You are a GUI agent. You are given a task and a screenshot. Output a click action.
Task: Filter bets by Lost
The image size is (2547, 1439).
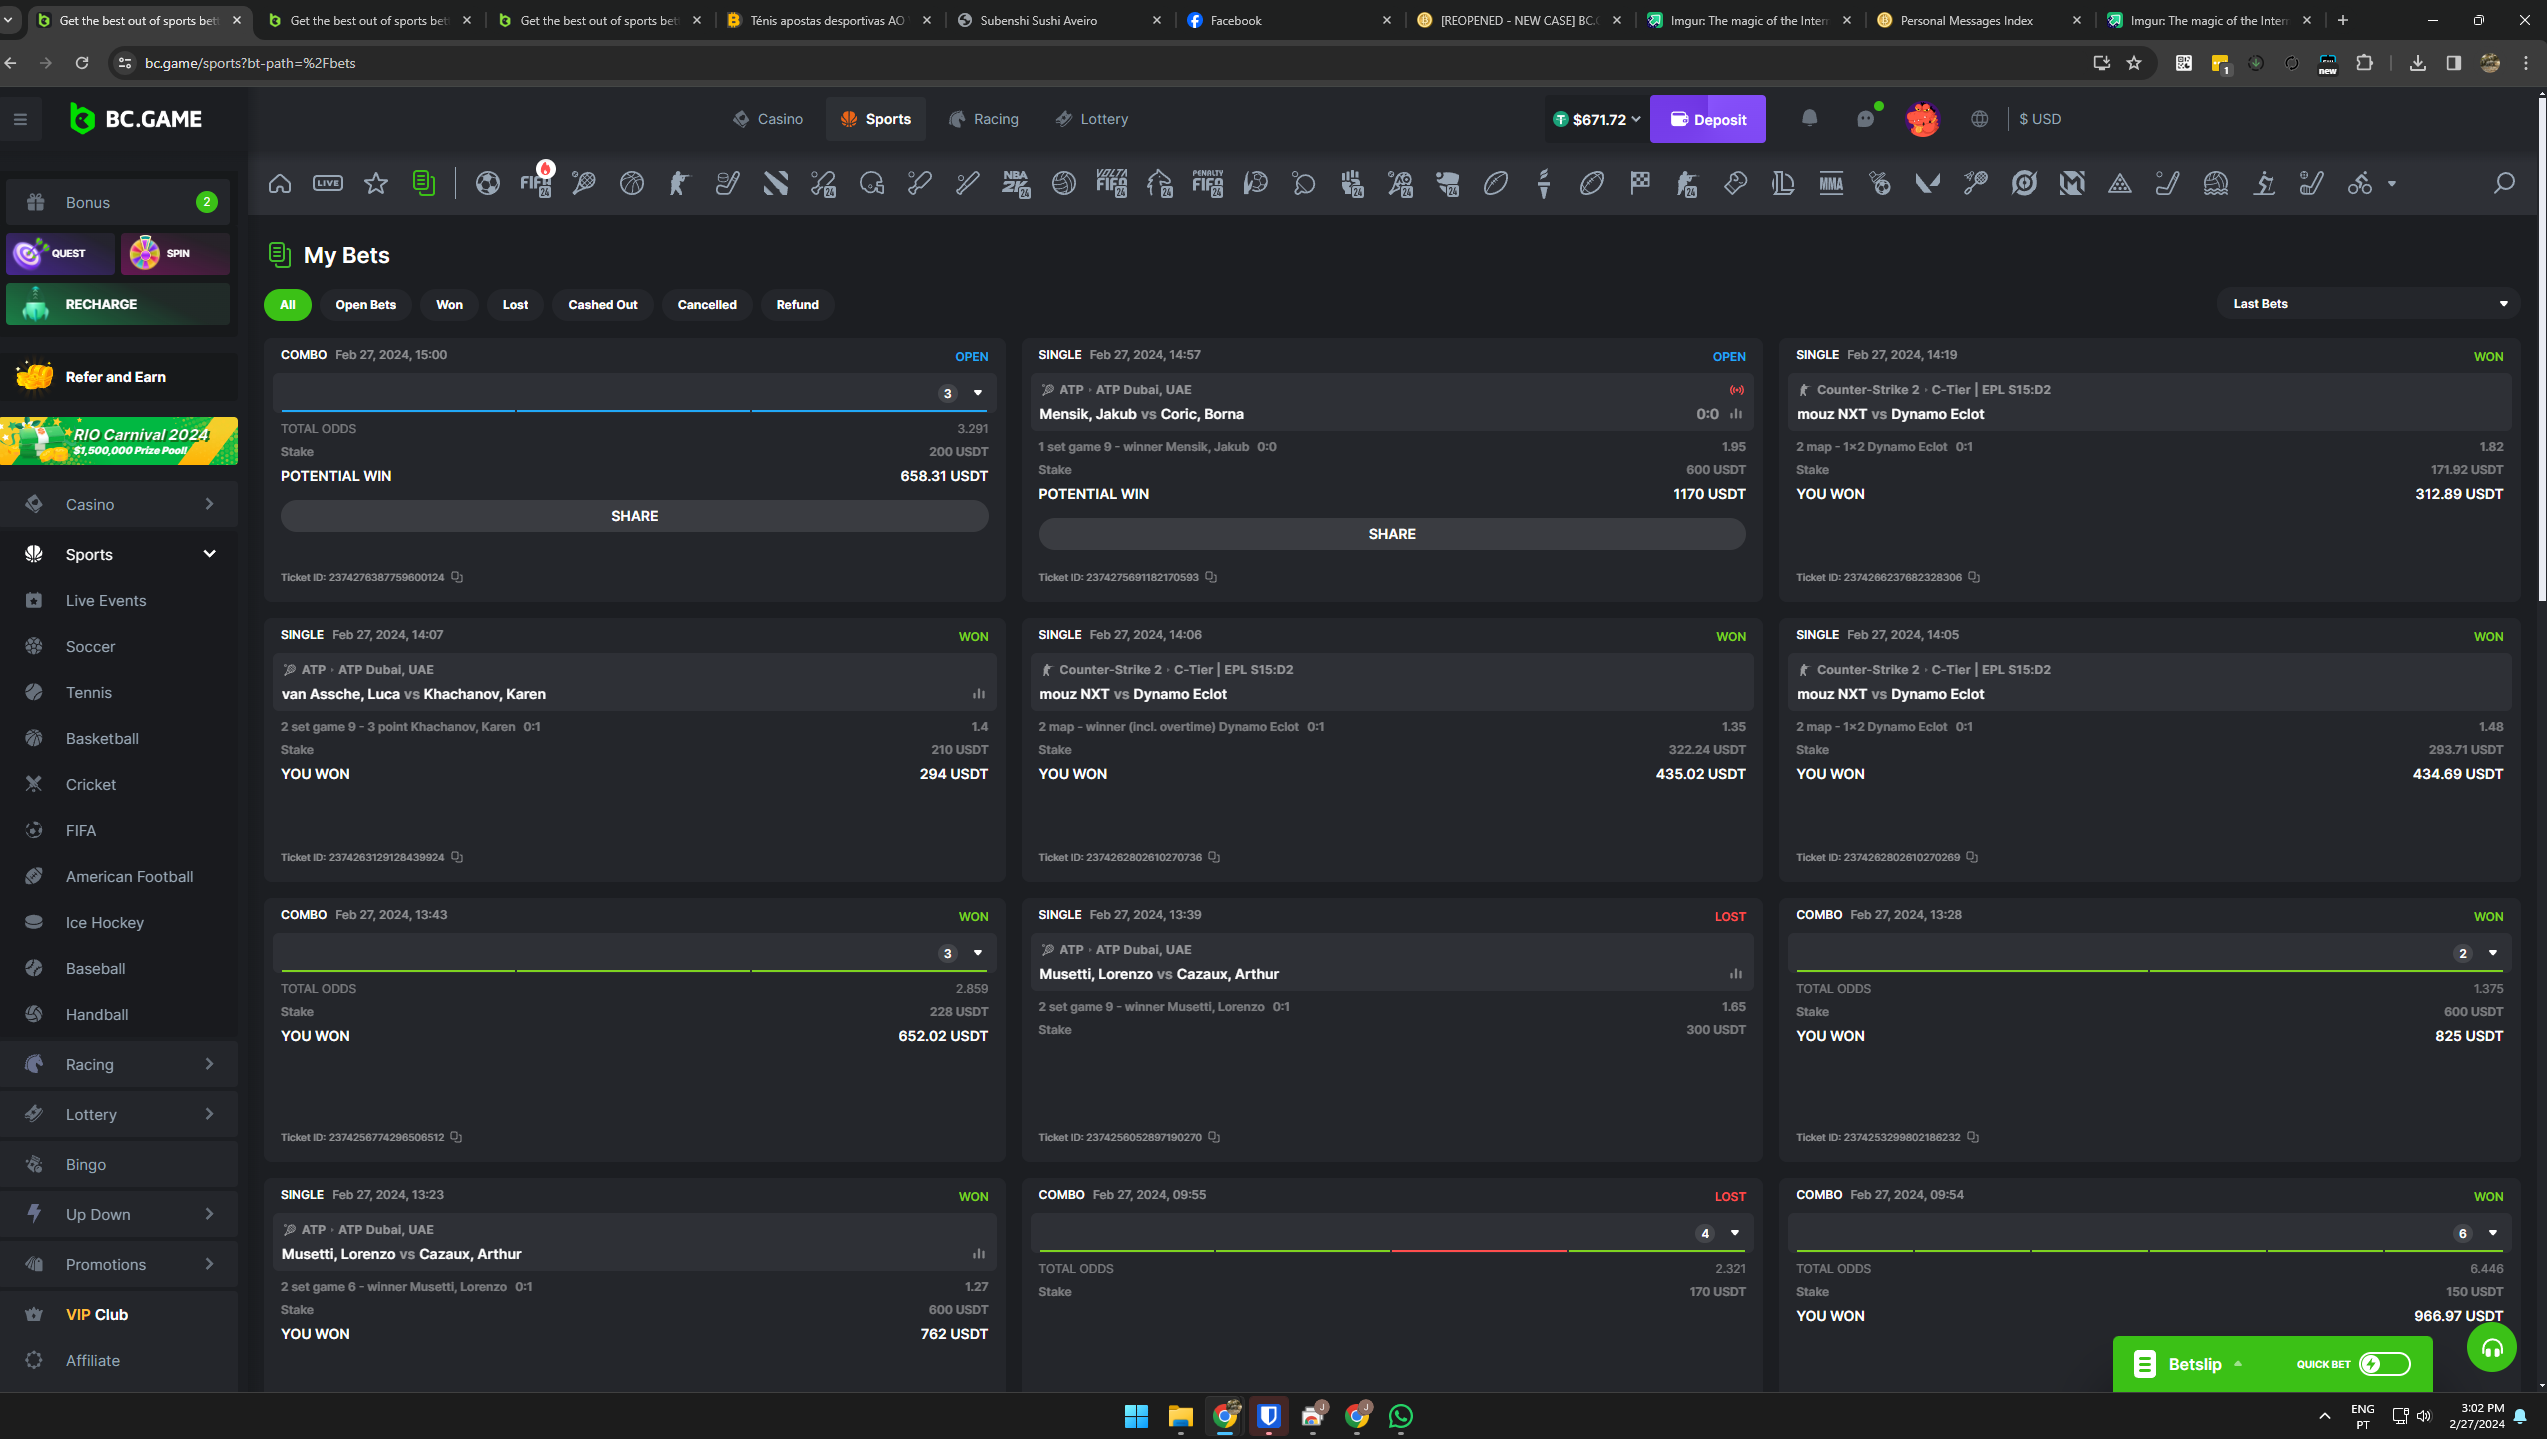point(515,305)
